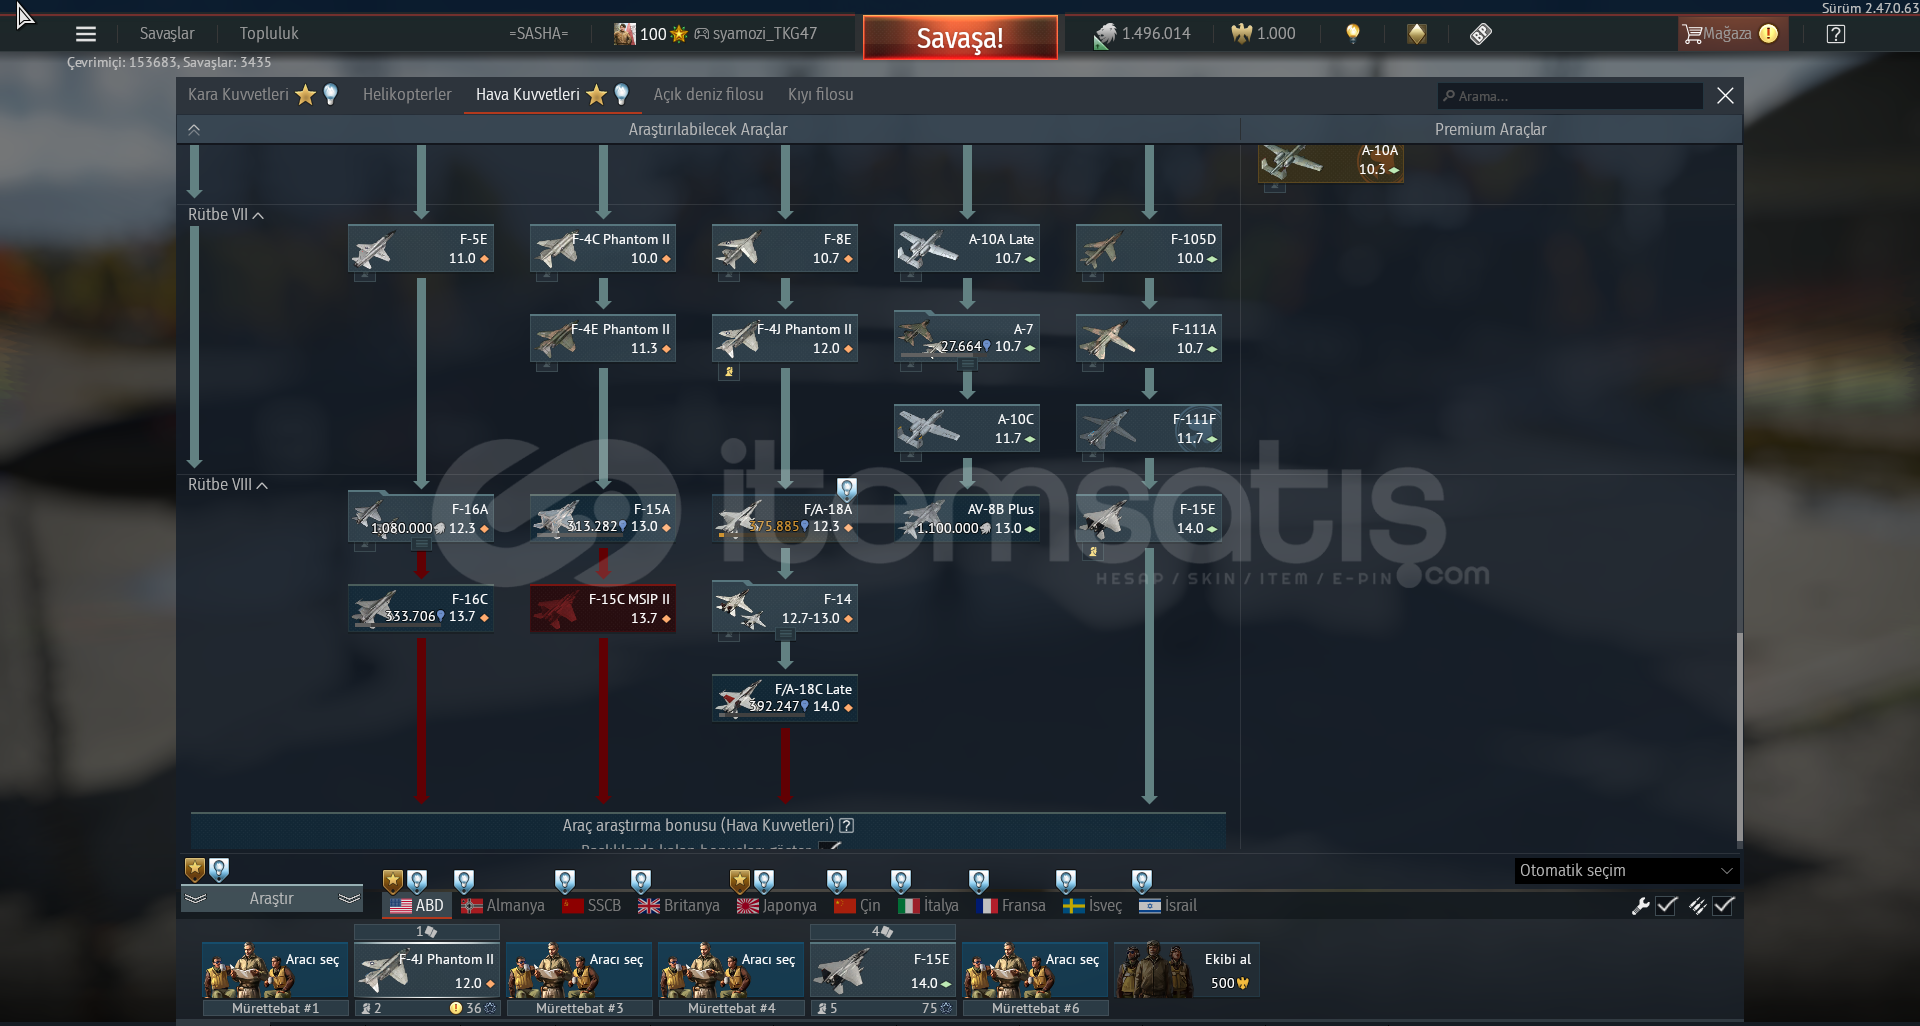Viewport: 1920px width, 1026px height.
Task: Open the question mark help icon
Action: coord(1835,34)
